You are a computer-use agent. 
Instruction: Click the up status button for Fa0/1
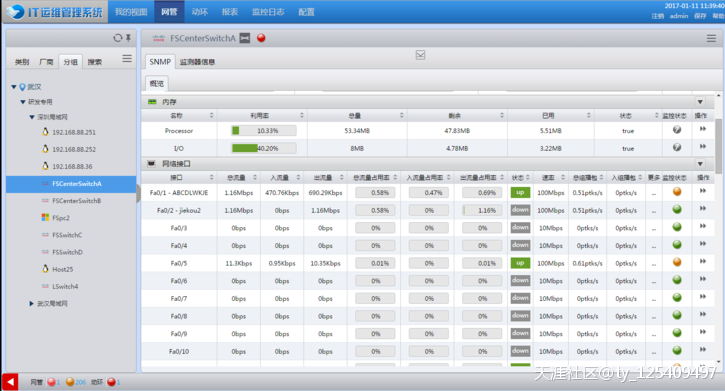click(x=520, y=192)
